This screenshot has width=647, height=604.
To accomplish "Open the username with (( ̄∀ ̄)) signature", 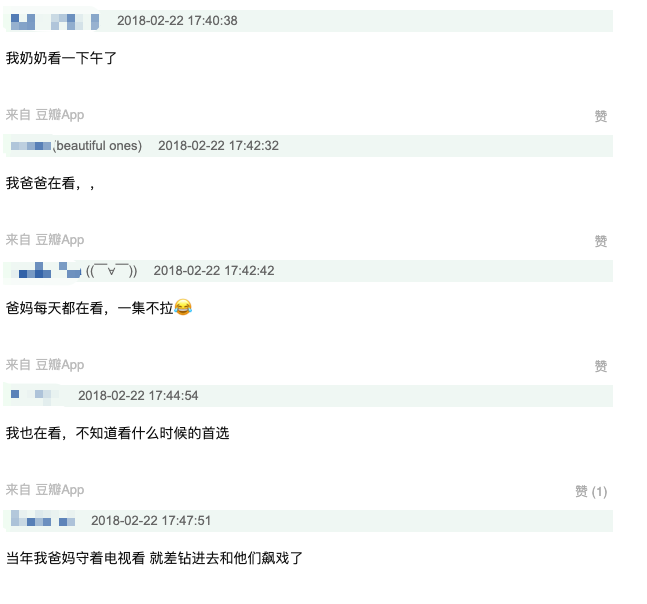I will pos(74,271).
